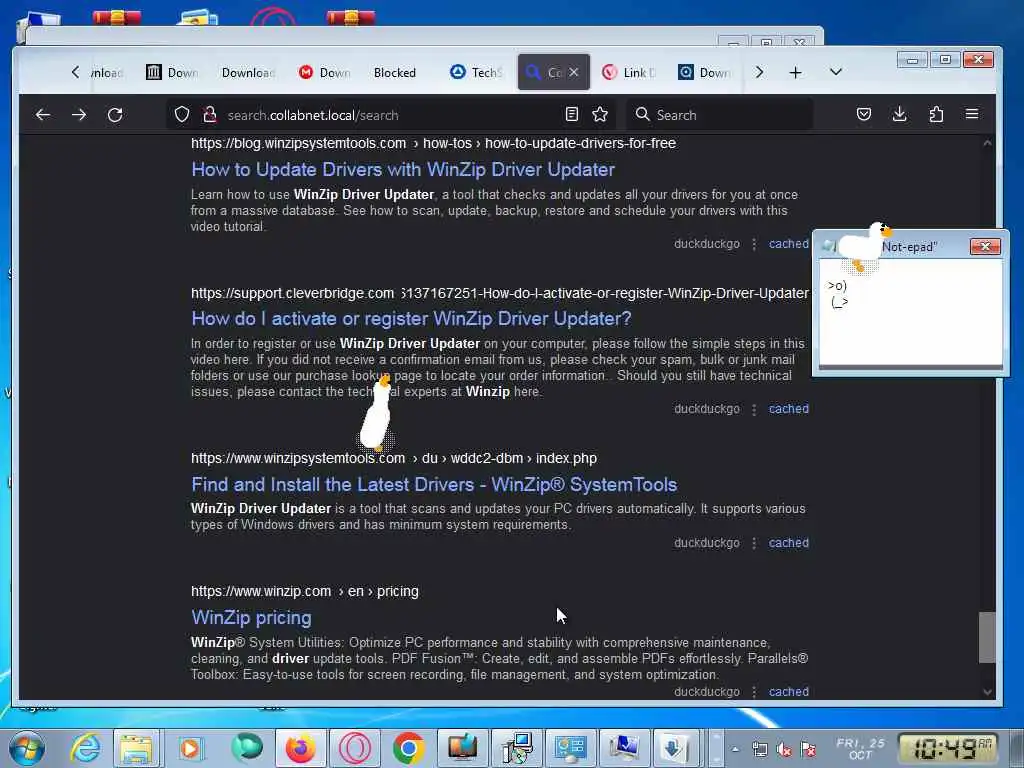Screen dimensions: 1024x768
Task: Open options dots for Find and Install result
Action: pos(754,543)
